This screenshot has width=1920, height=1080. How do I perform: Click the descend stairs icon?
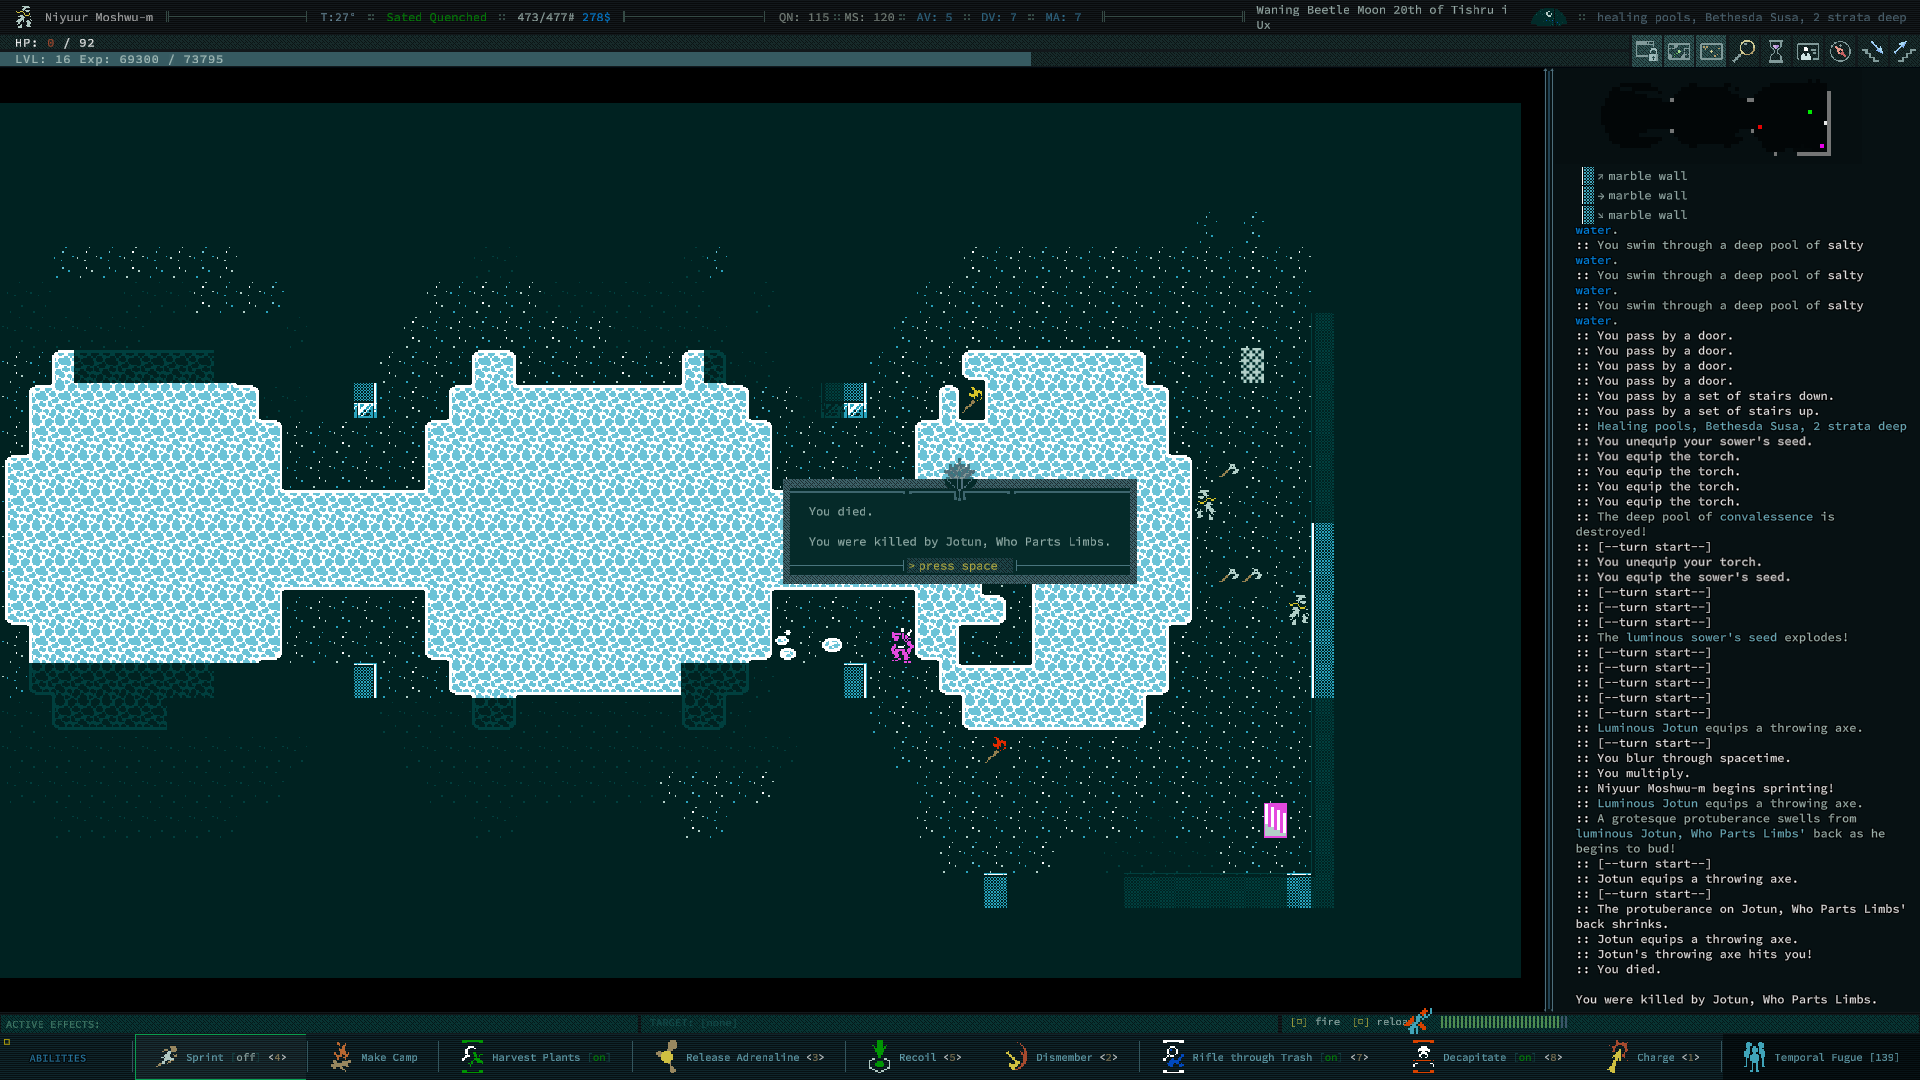click(x=1872, y=51)
